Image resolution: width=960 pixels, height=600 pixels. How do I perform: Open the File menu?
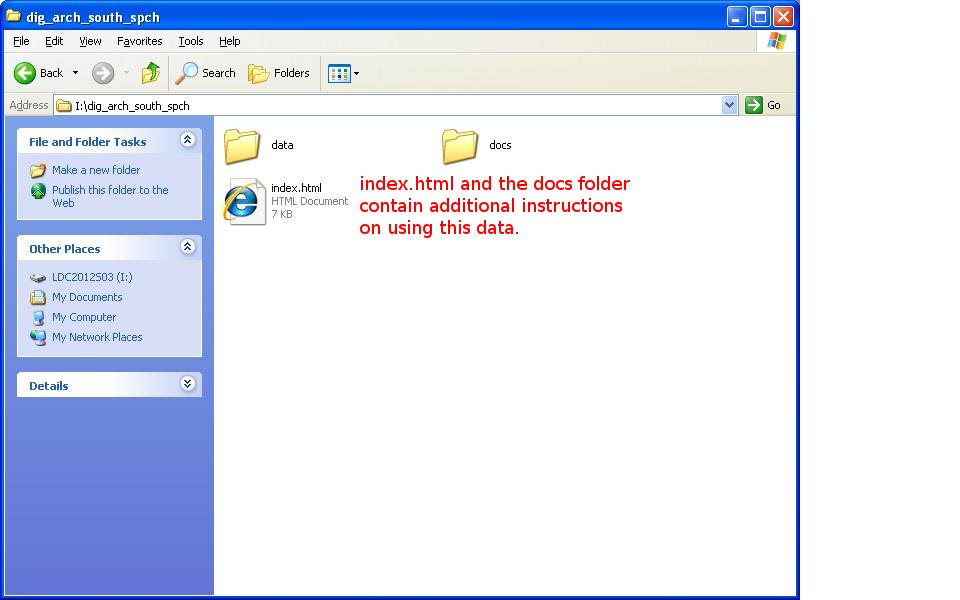21,41
